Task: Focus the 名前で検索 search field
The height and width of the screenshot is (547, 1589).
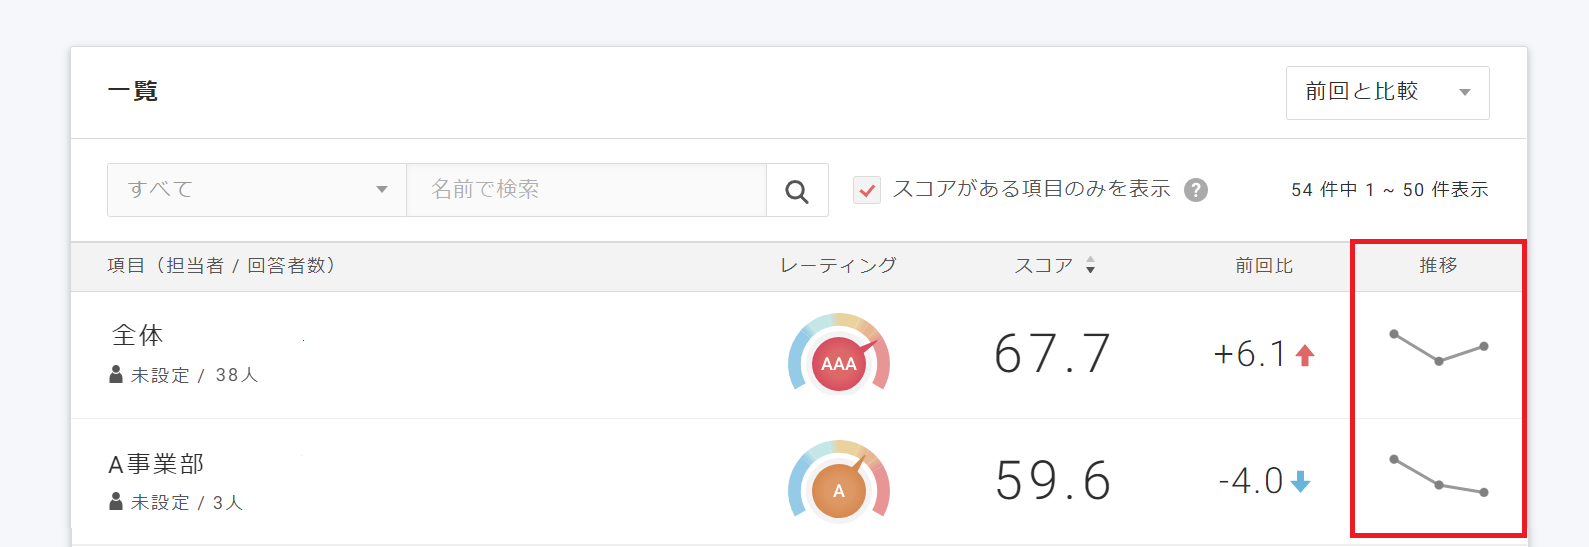Action: point(586,190)
